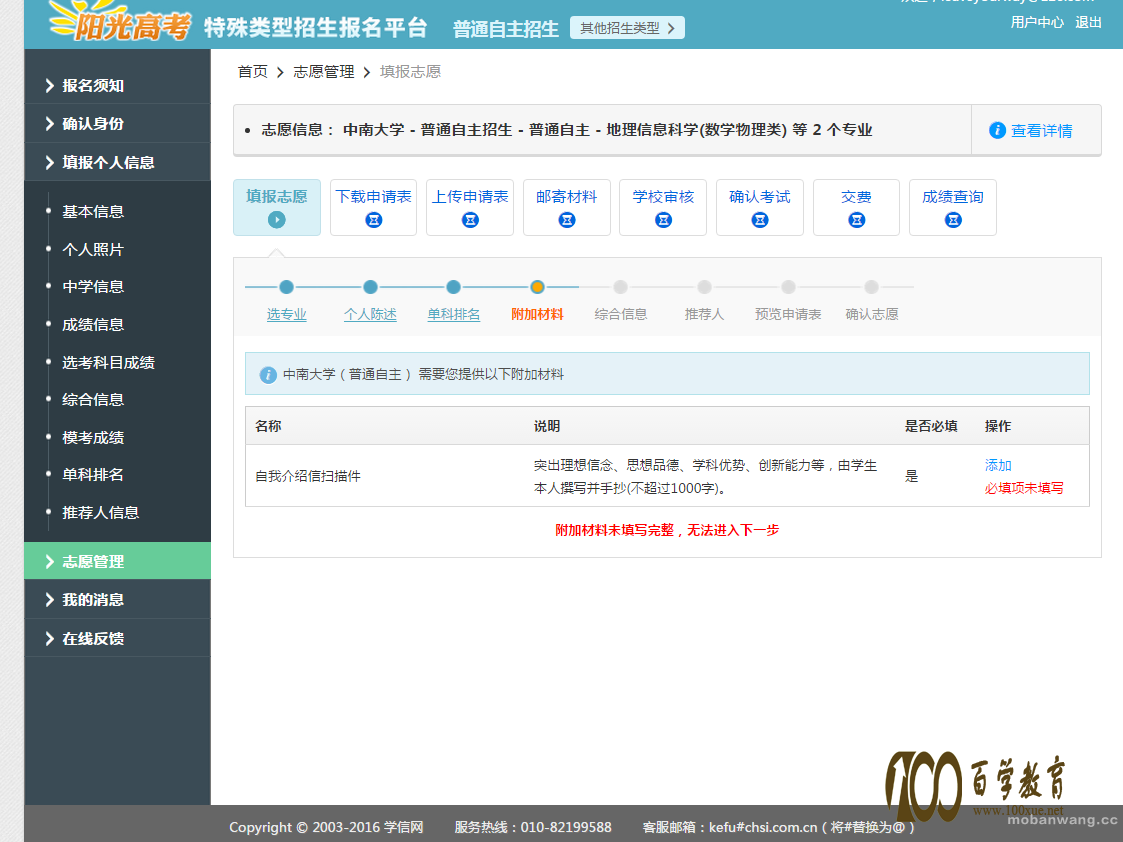Select the 交费 stage tab
The width and height of the screenshot is (1123, 842).
coord(857,207)
